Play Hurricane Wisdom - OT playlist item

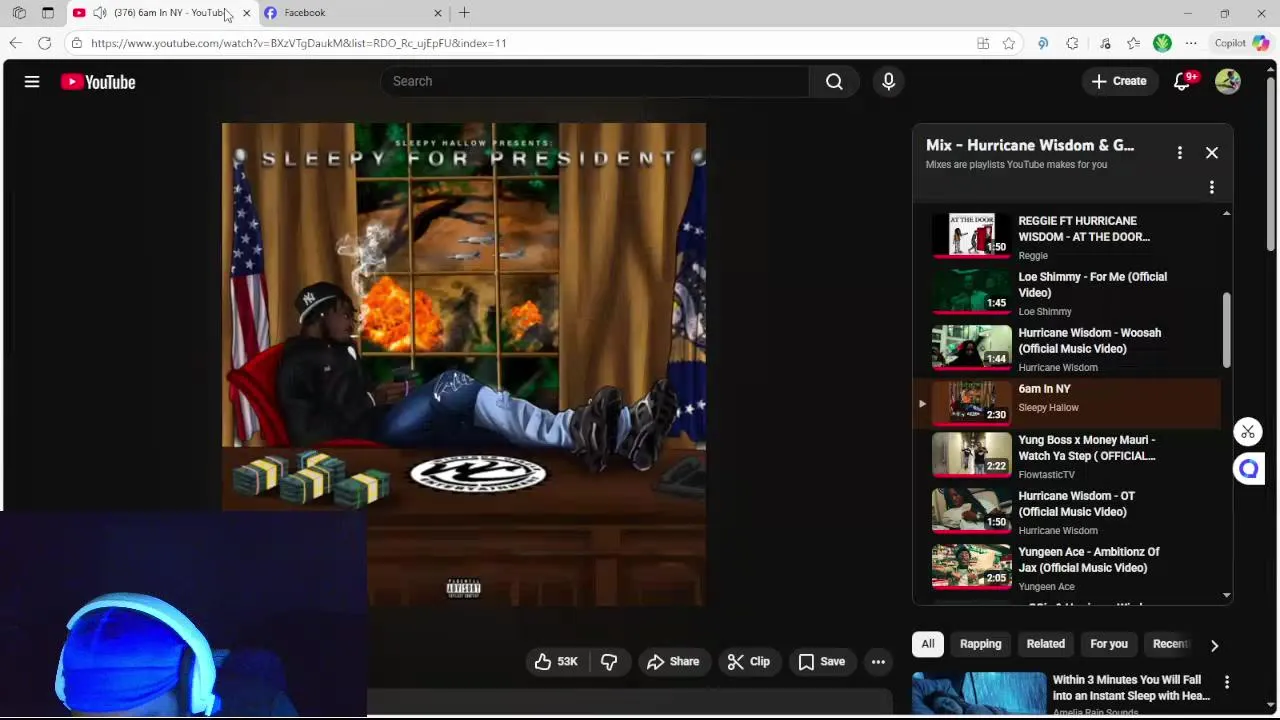(x=1066, y=512)
